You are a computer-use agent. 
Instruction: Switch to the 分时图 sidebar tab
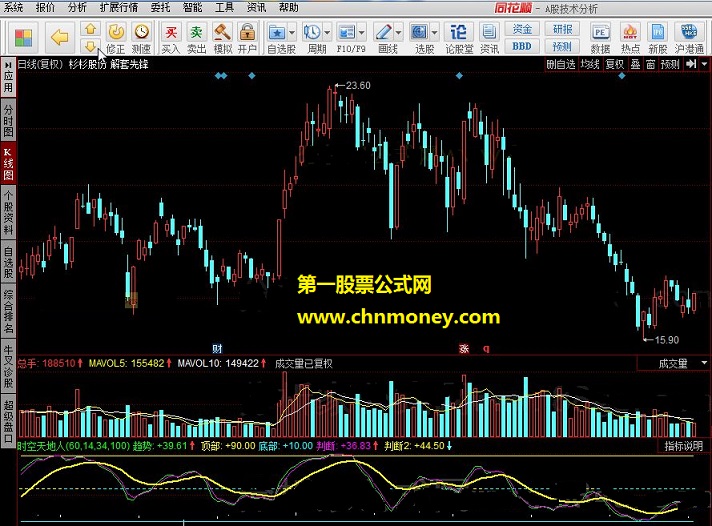click(8, 120)
